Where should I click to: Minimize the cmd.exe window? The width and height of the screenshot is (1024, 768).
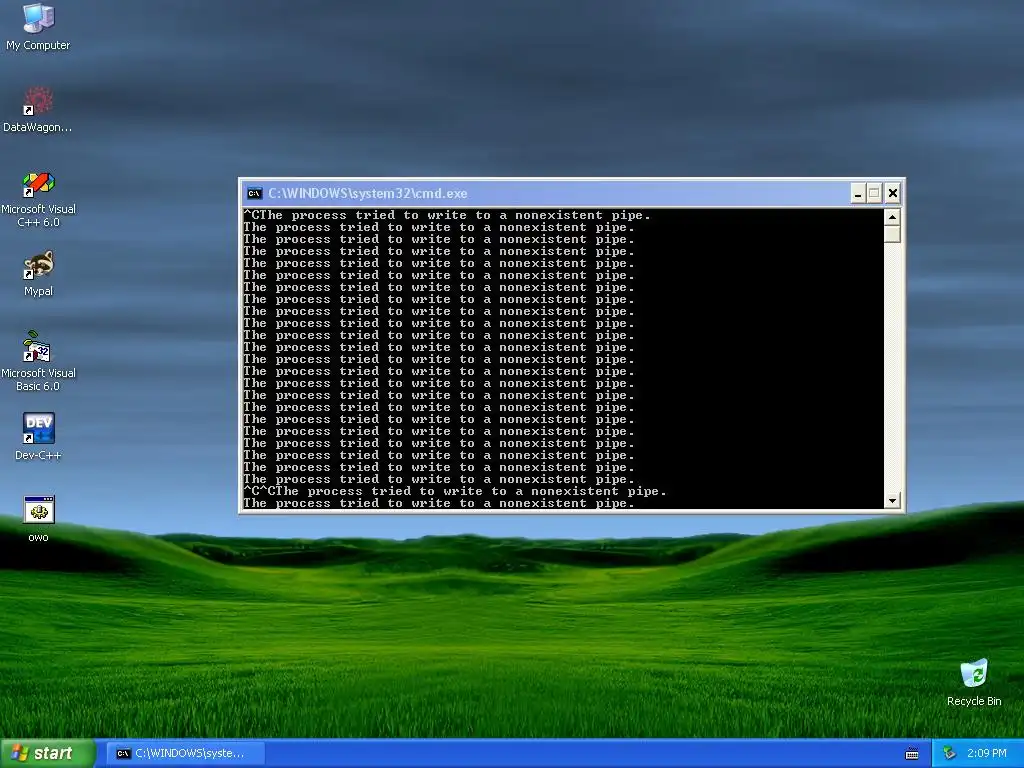click(857, 193)
